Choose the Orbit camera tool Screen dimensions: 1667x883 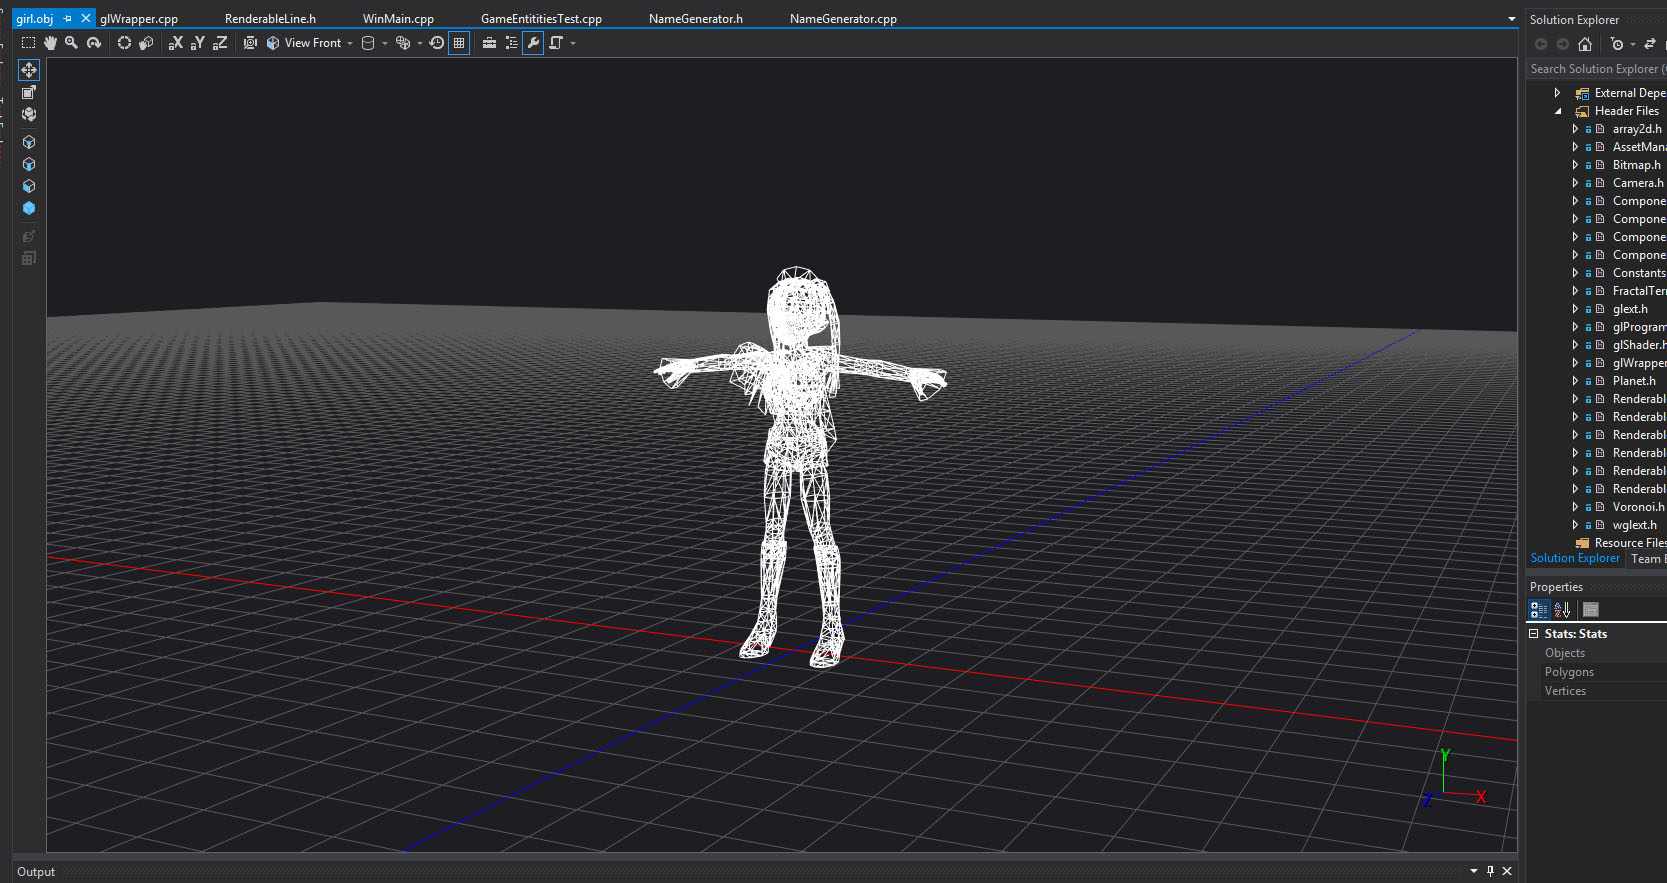pyautogui.click(x=94, y=43)
